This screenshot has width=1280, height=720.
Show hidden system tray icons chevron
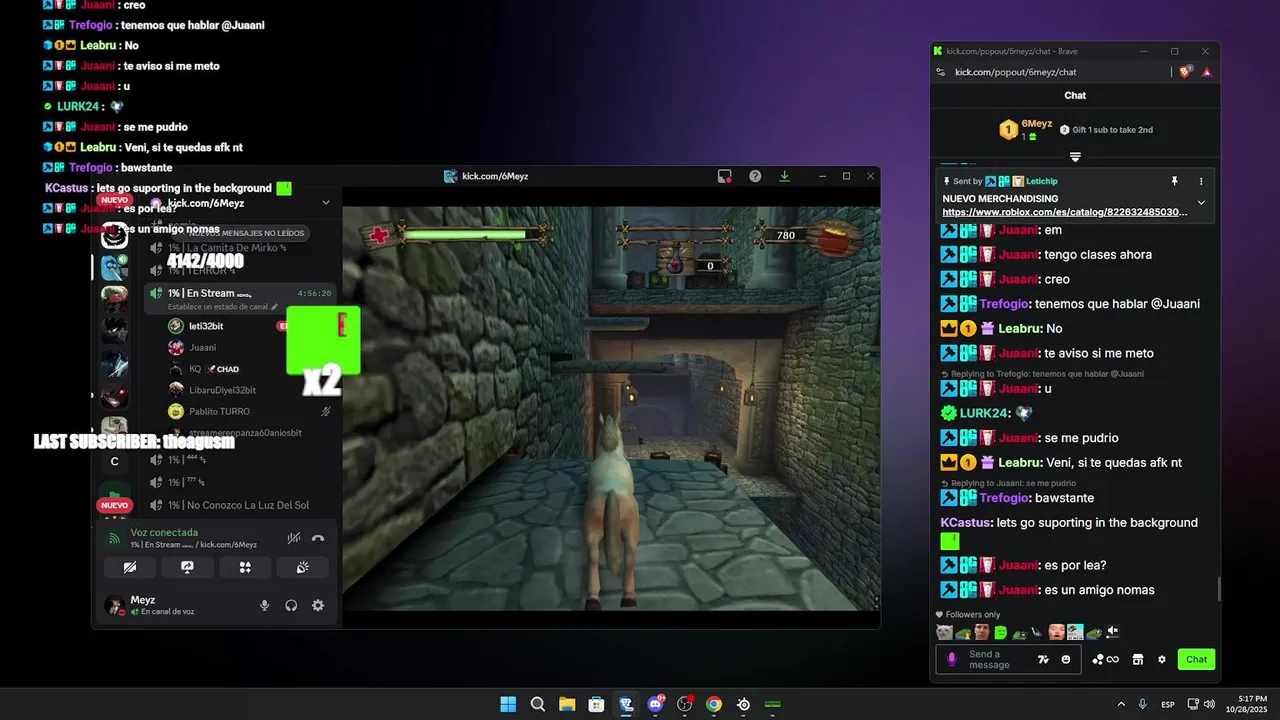(1121, 704)
